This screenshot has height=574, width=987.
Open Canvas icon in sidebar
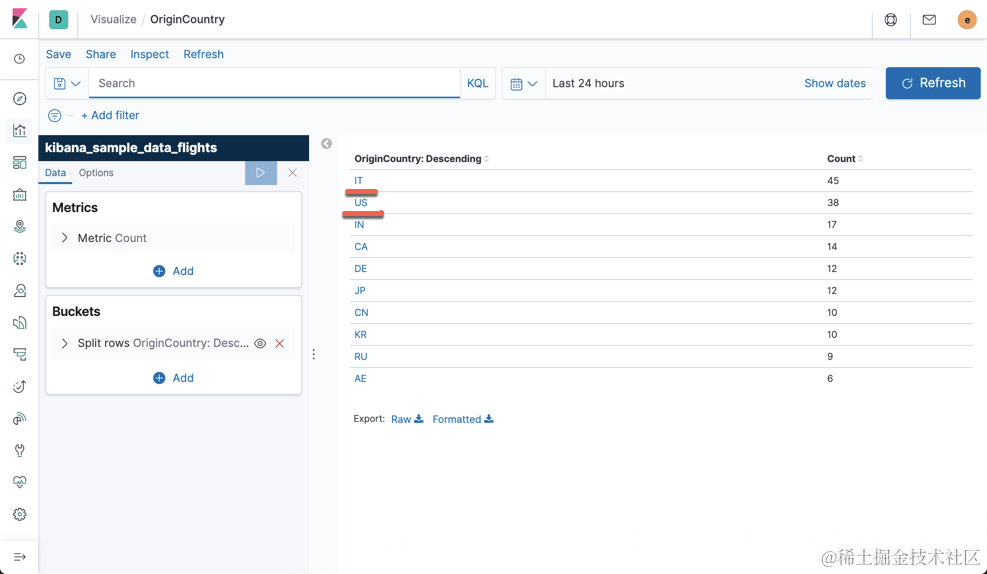(x=20, y=194)
